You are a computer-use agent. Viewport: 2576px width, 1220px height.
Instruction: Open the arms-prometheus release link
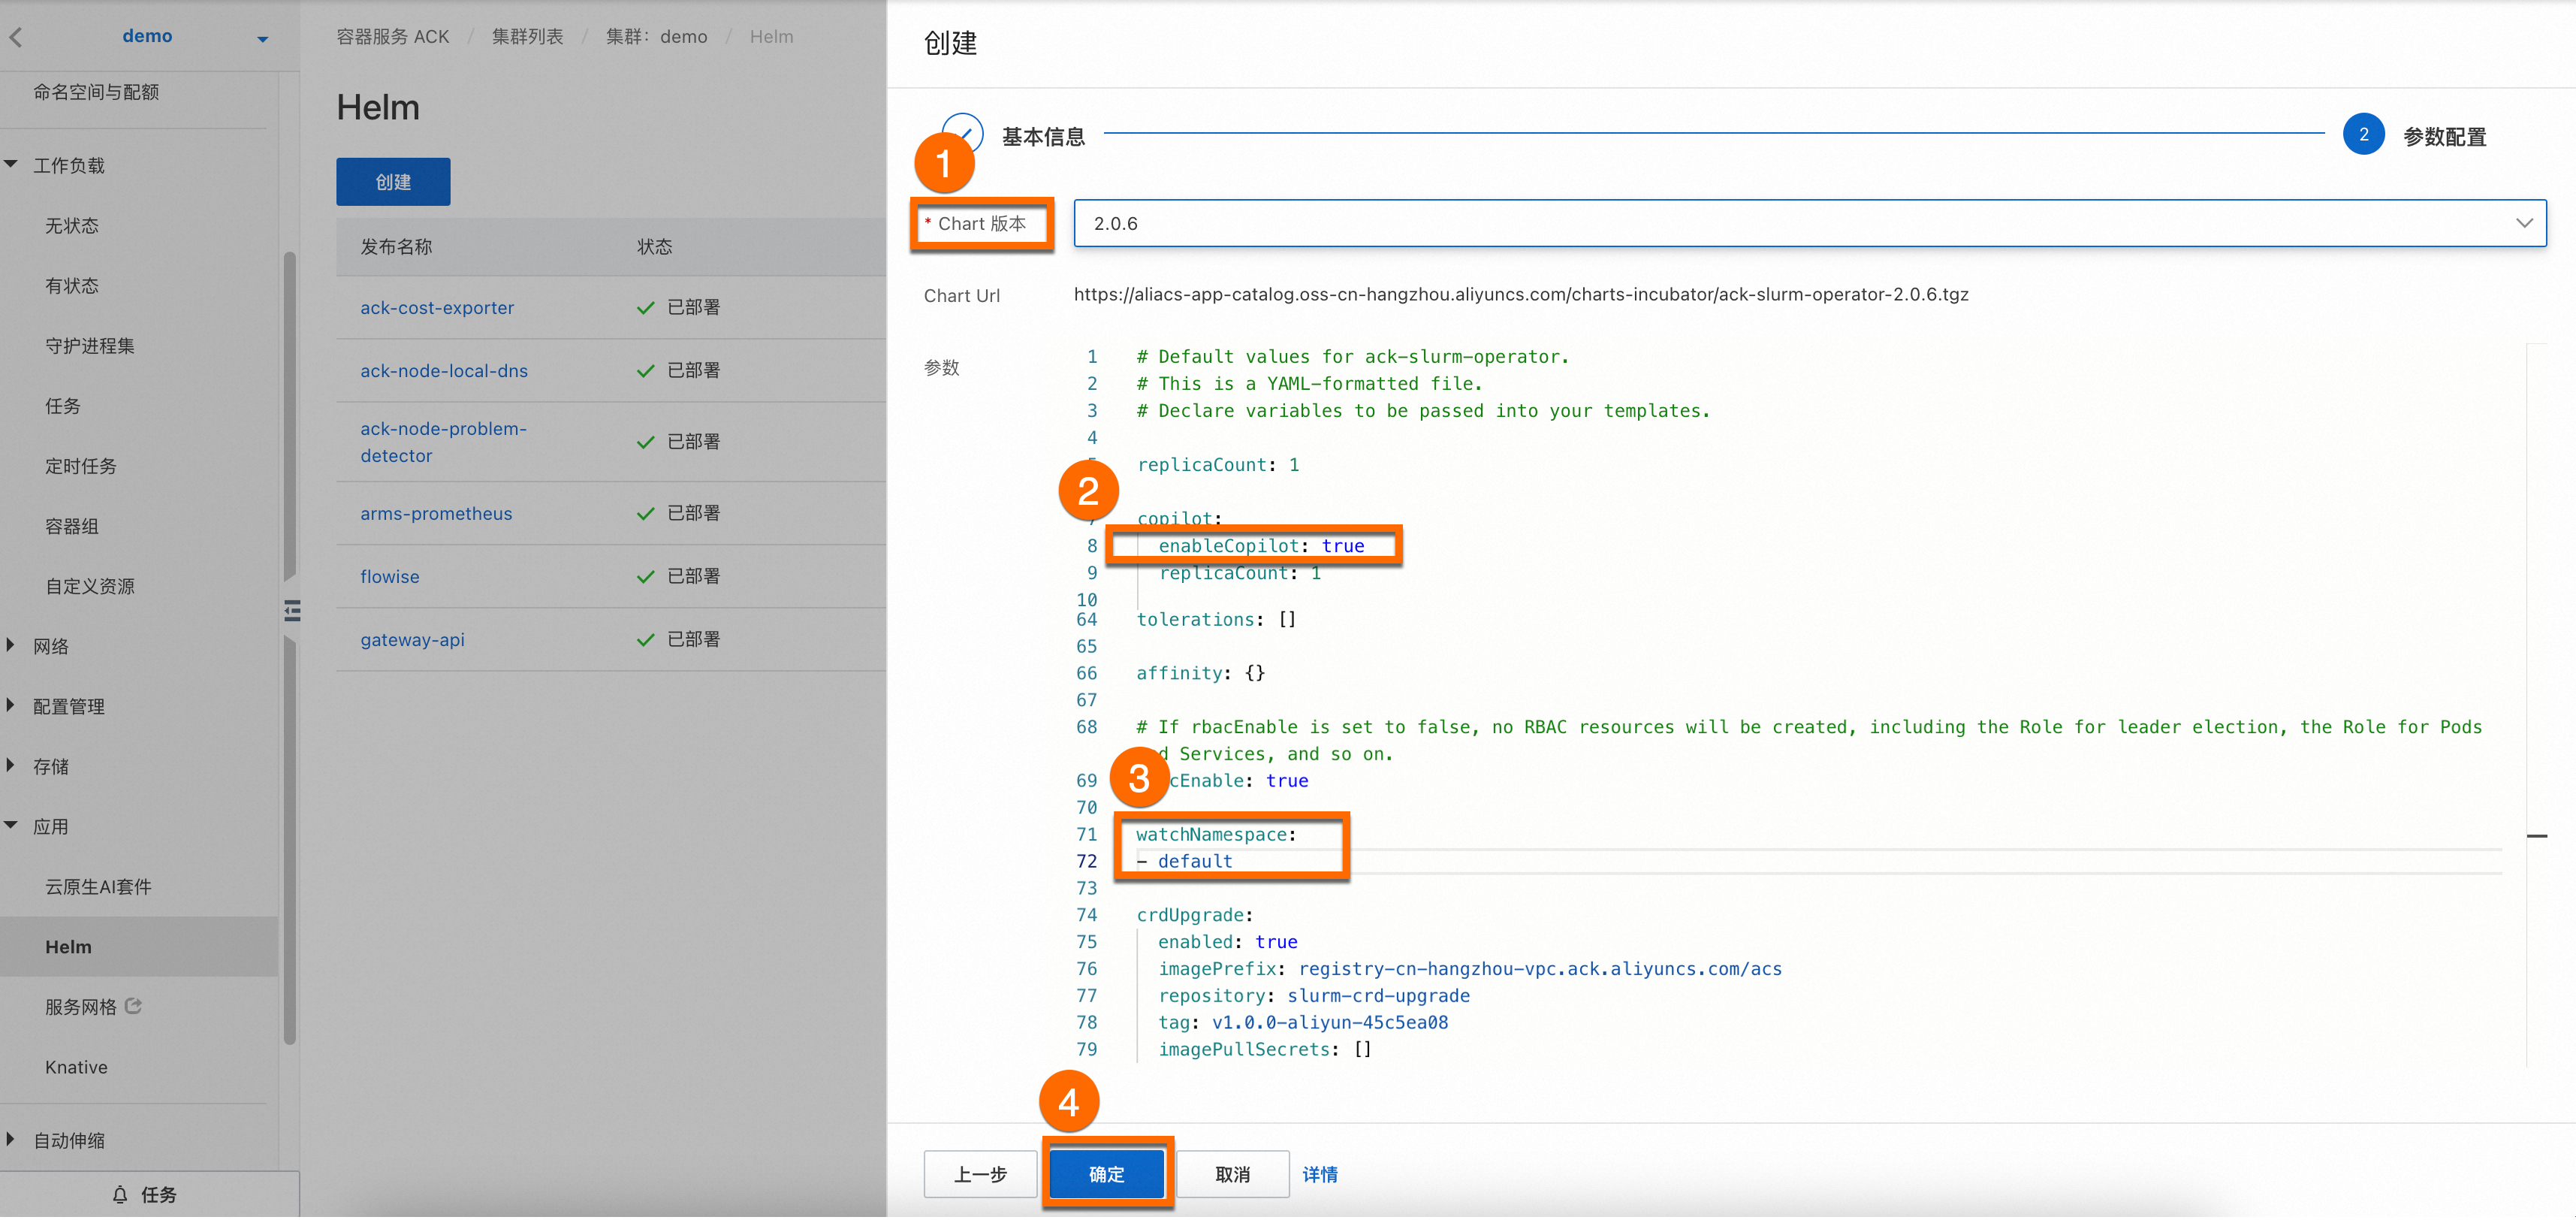tap(436, 513)
